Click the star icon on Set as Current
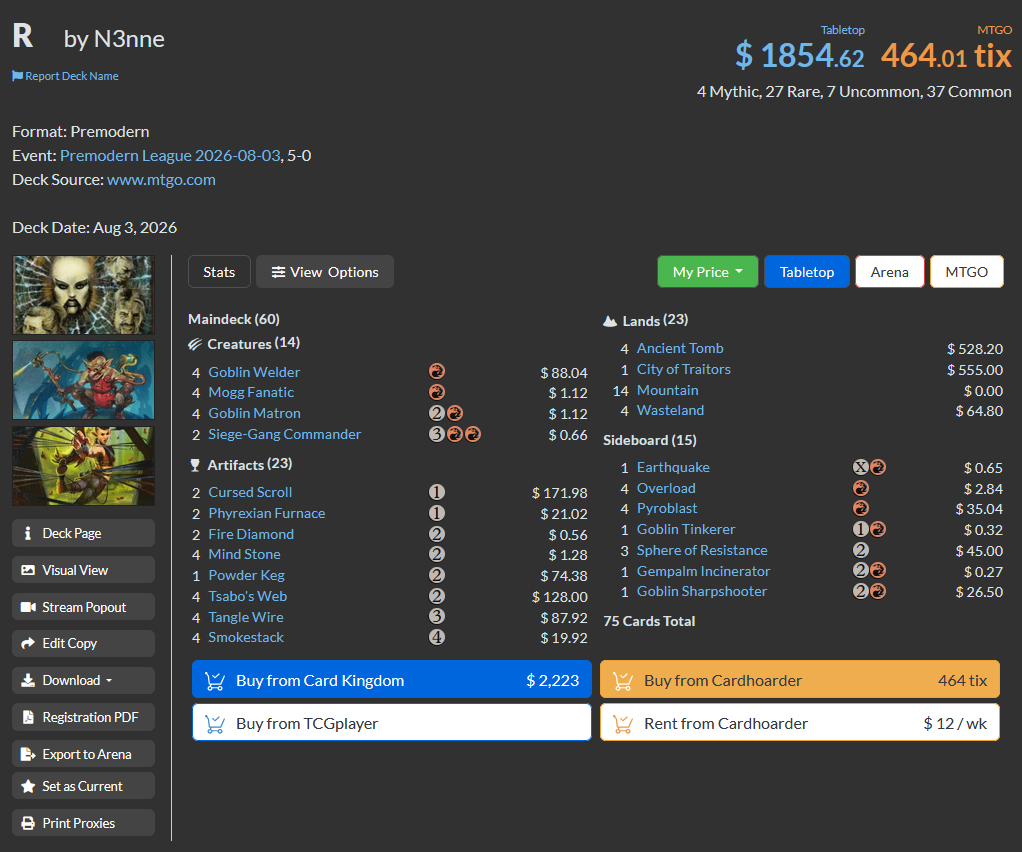Screen dimensions: 1022x852 pyautogui.click(x=28, y=786)
